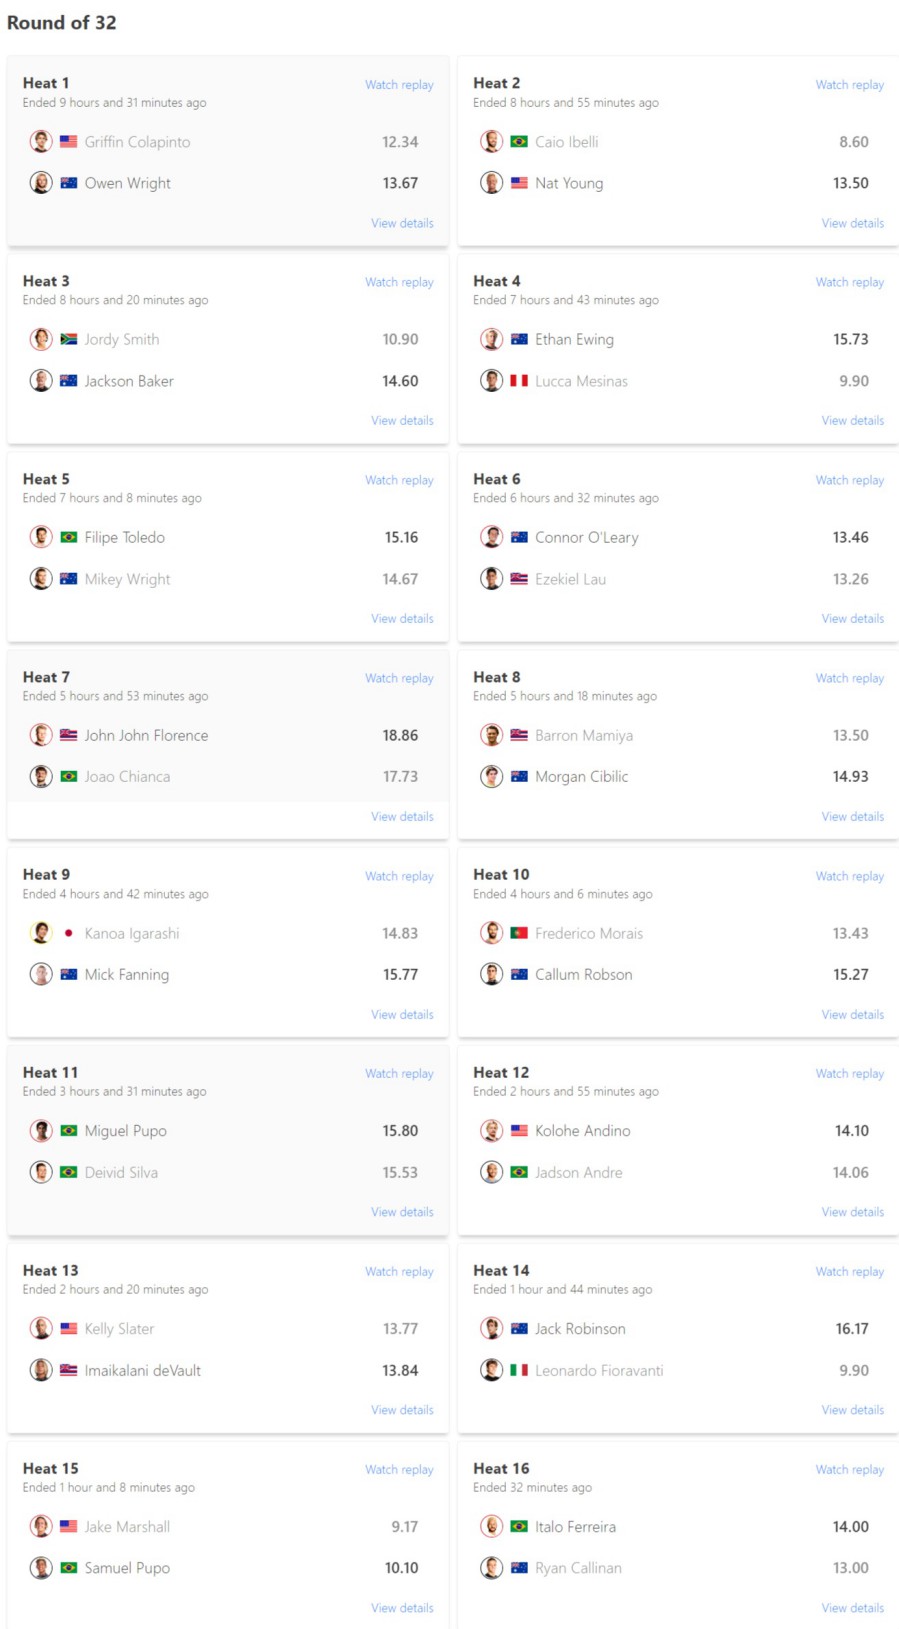Expand details for Heat 11
This screenshot has width=899, height=1629.
(402, 1212)
